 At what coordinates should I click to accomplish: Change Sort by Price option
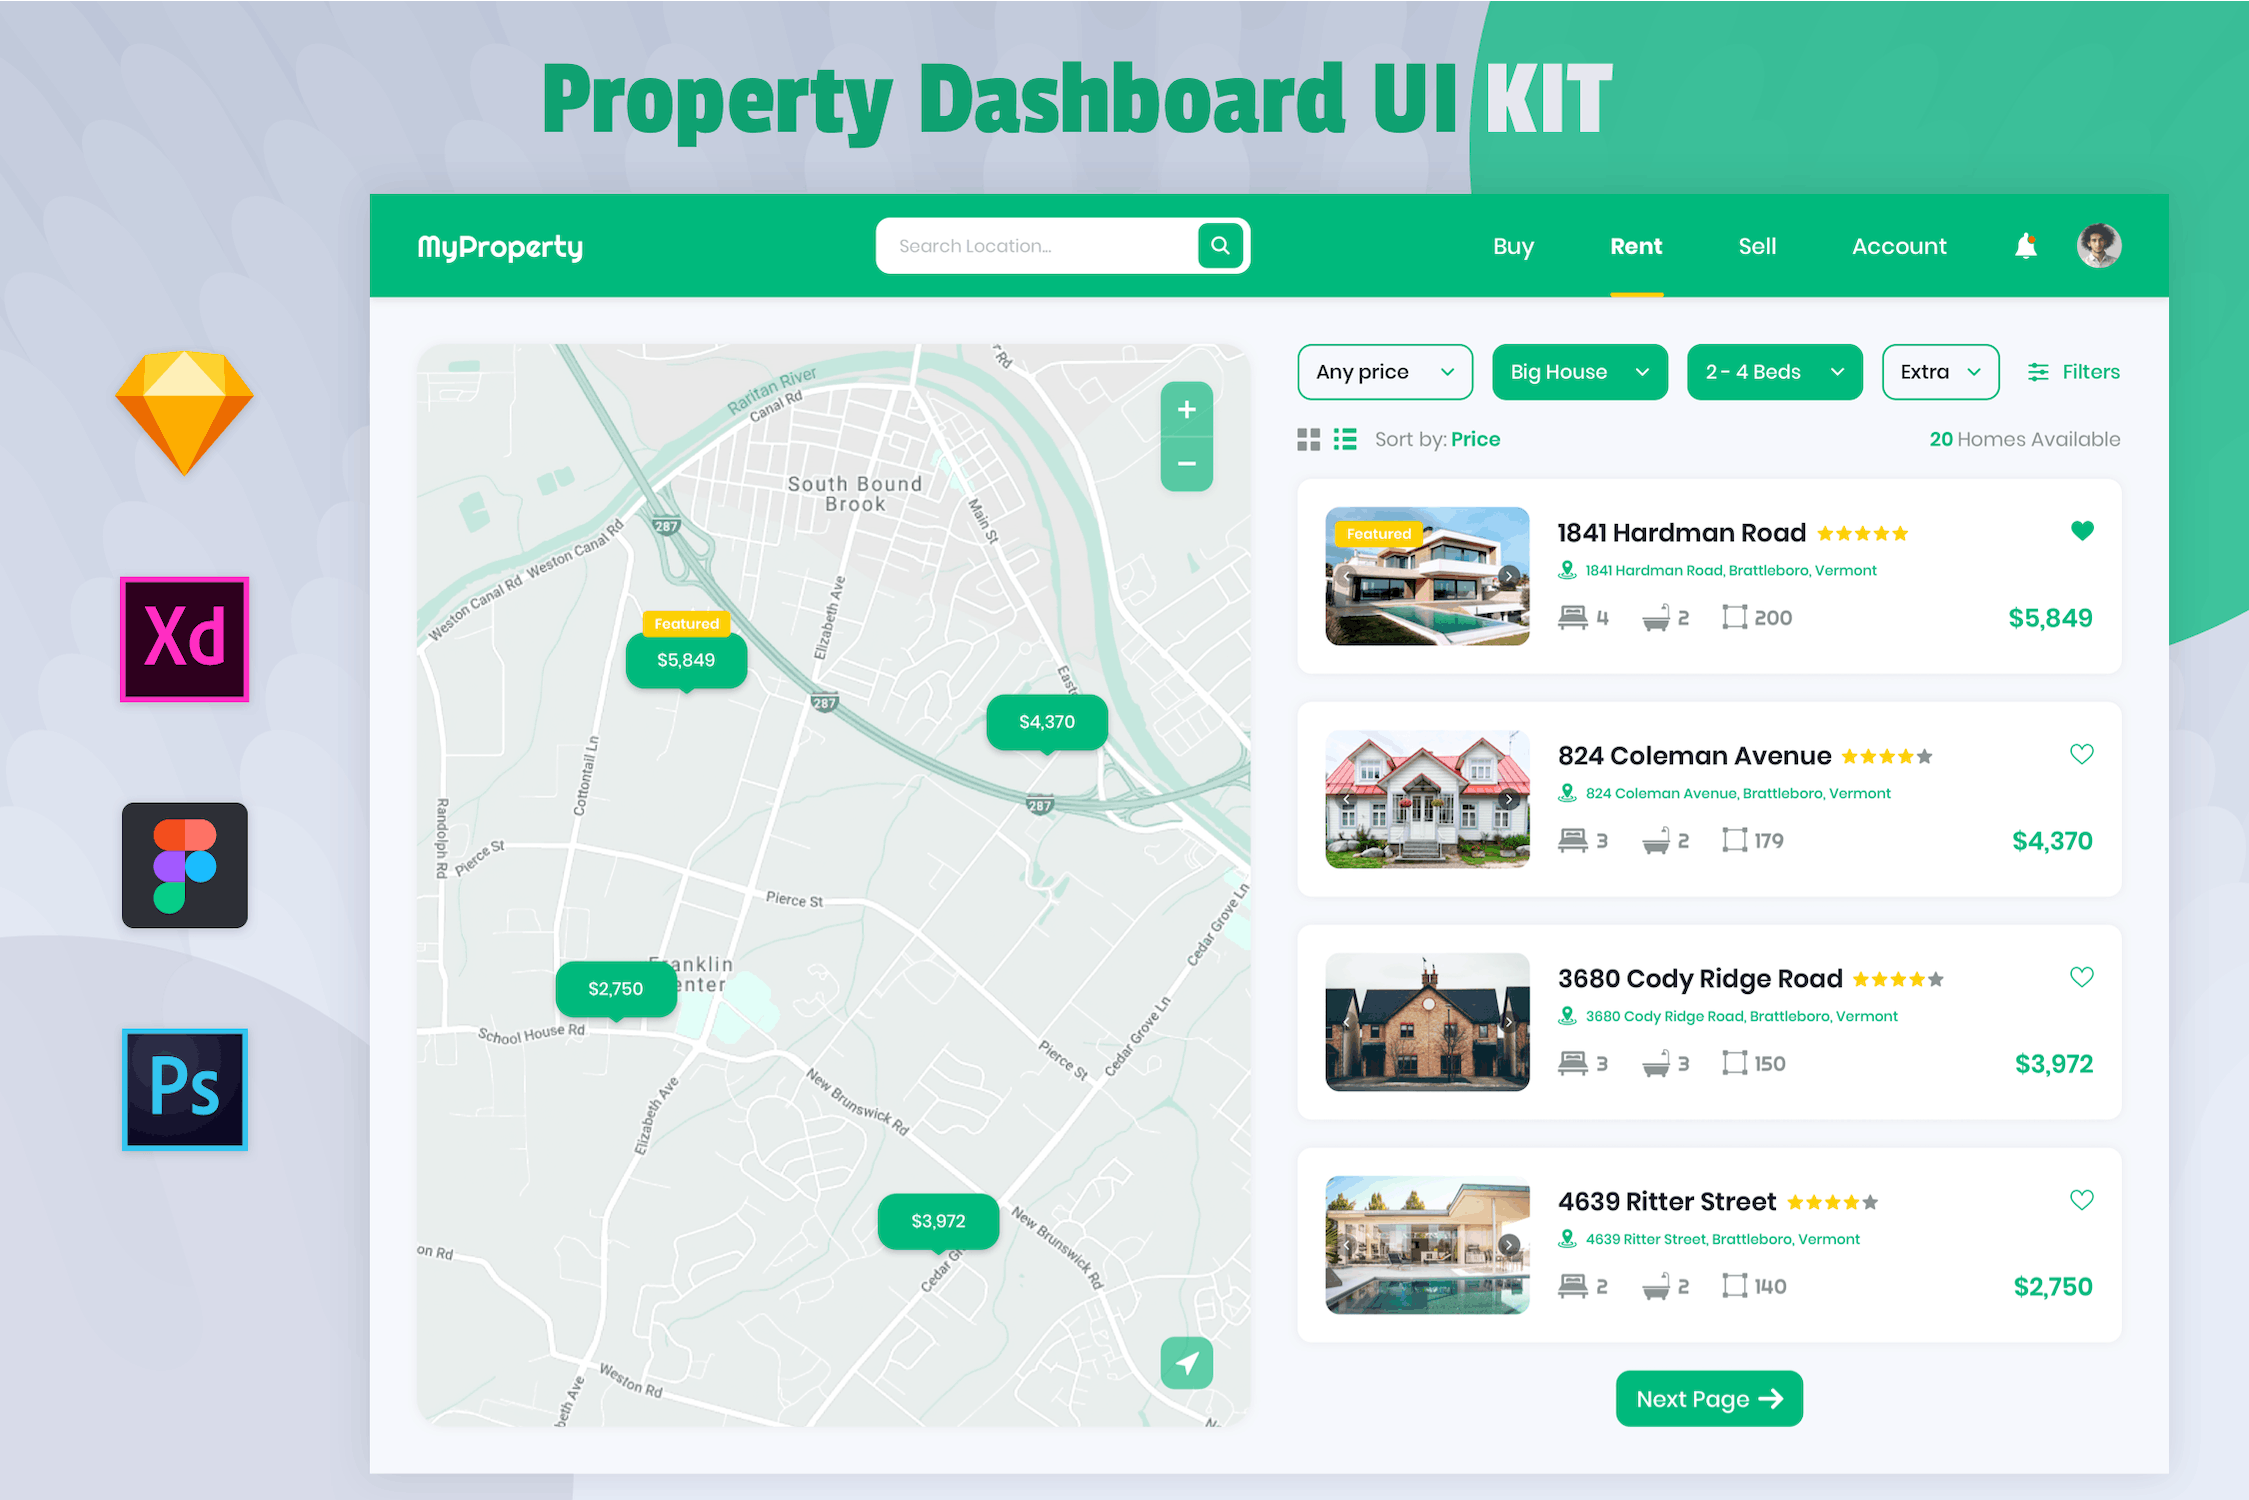[x=1475, y=439]
